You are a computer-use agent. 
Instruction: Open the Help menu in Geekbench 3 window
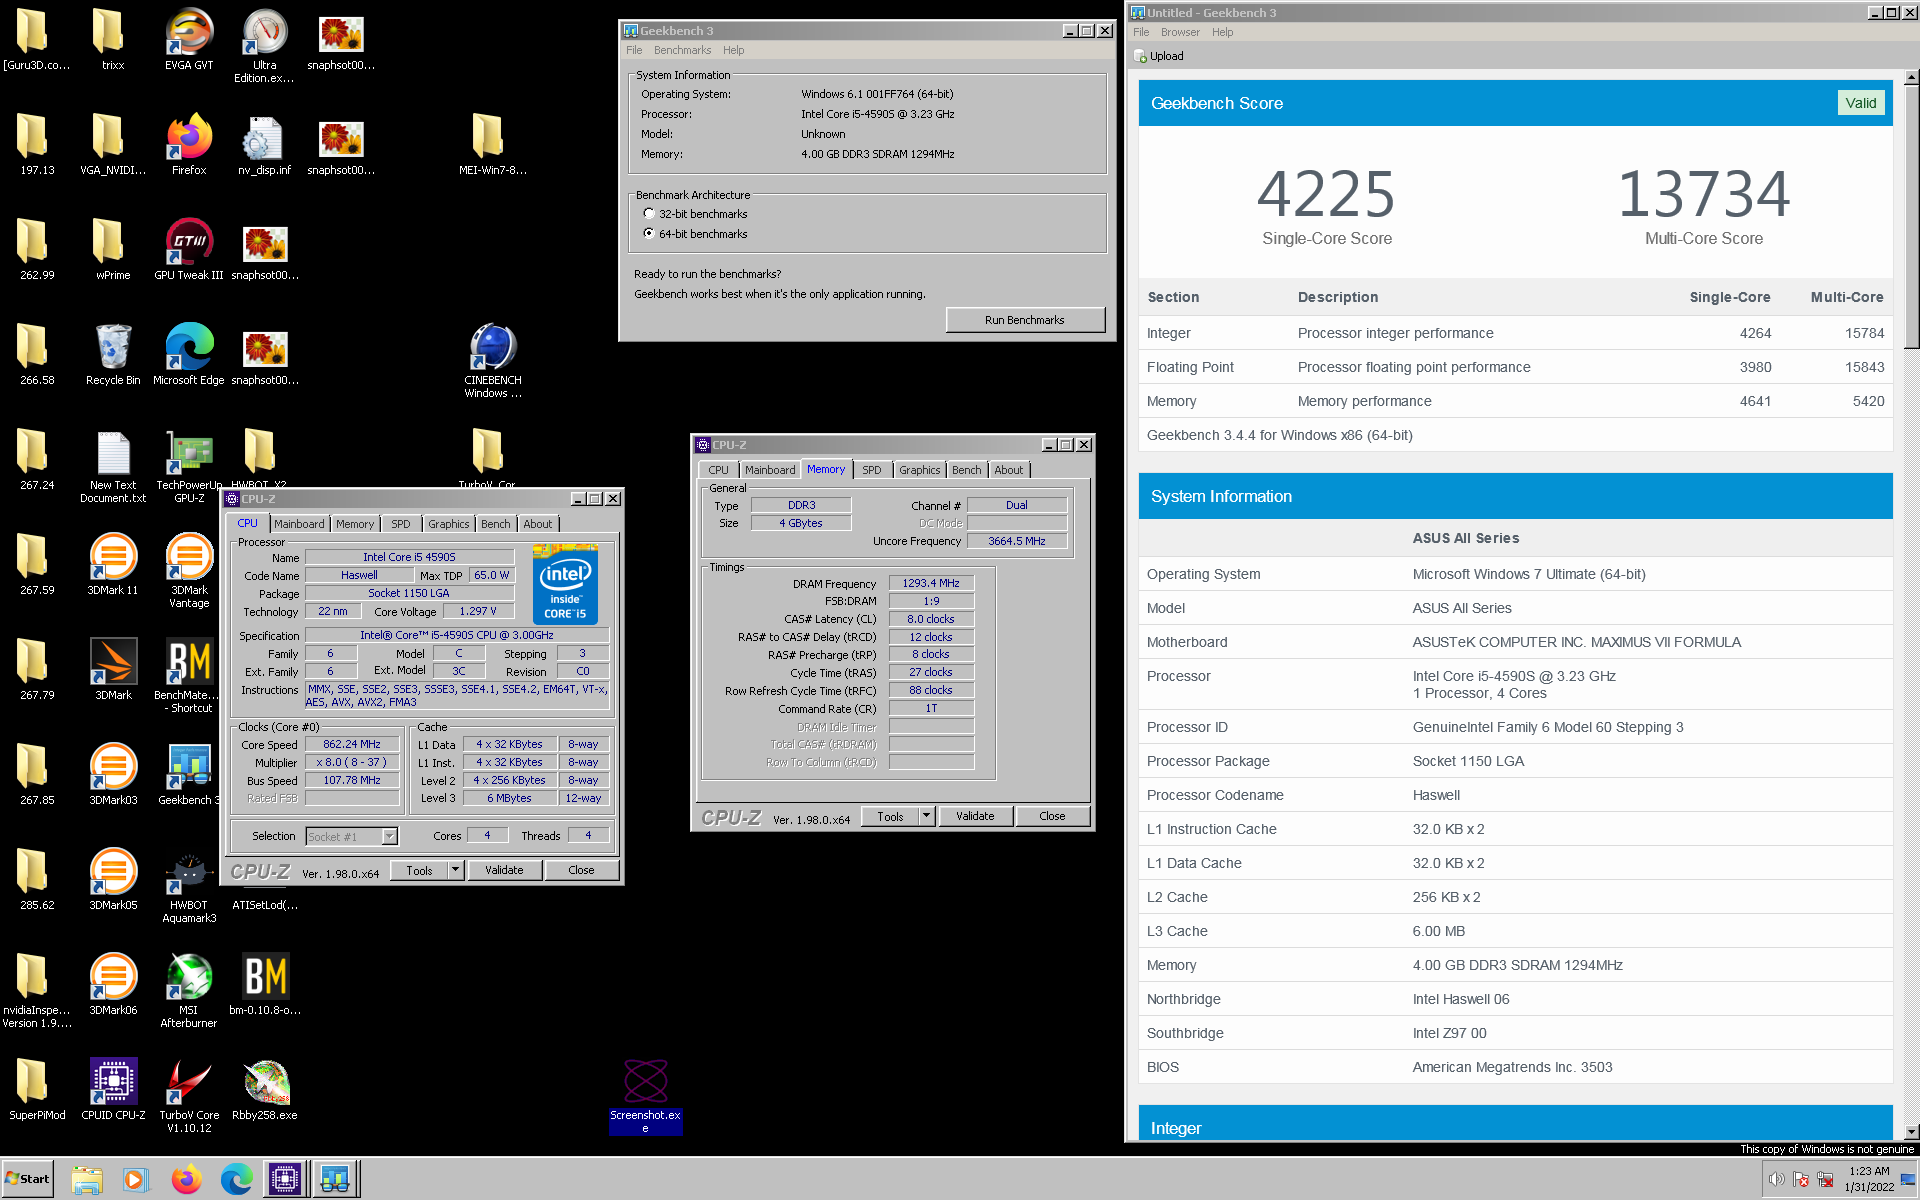[x=733, y=50]
